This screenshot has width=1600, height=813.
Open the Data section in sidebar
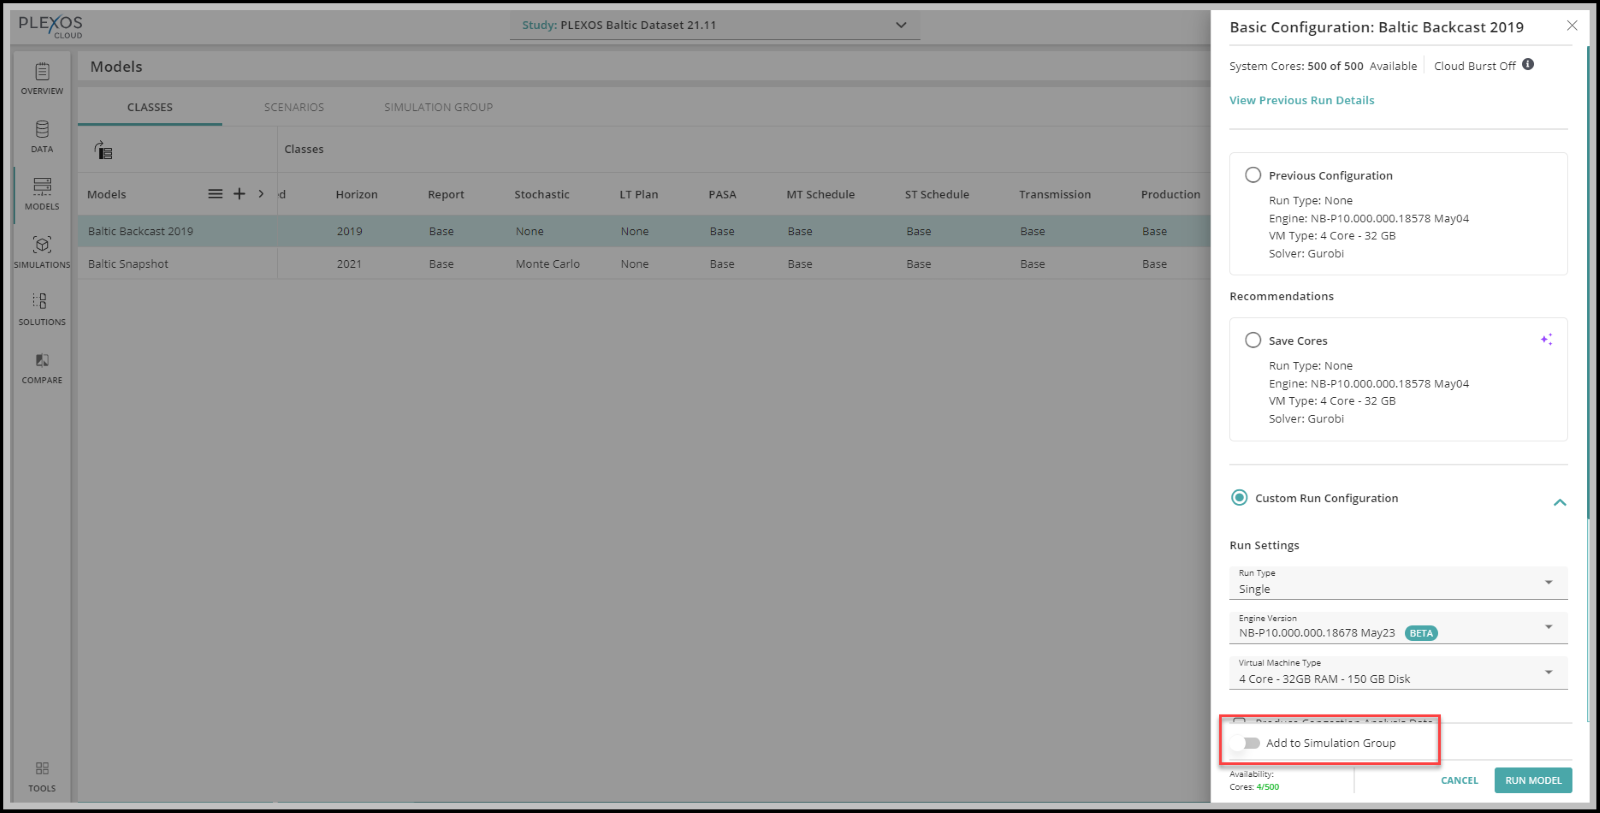[x=42, y=137]
